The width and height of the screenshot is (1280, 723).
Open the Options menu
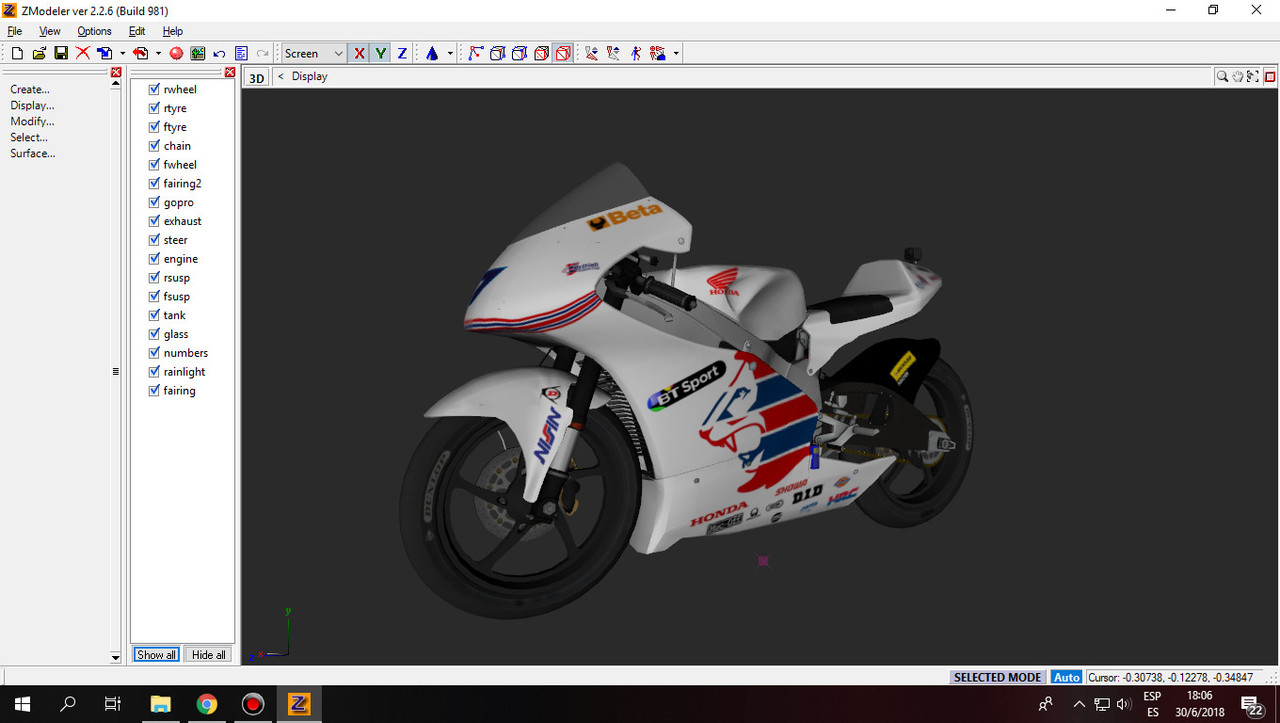94,31
